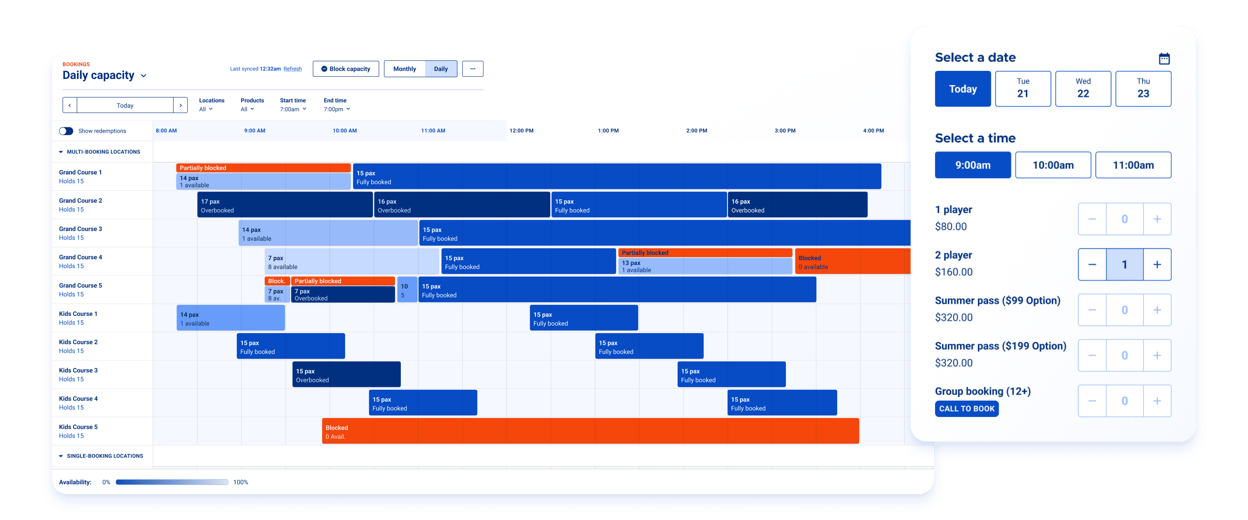
Task: Click Group booking quantity field
Action: 1125,401
